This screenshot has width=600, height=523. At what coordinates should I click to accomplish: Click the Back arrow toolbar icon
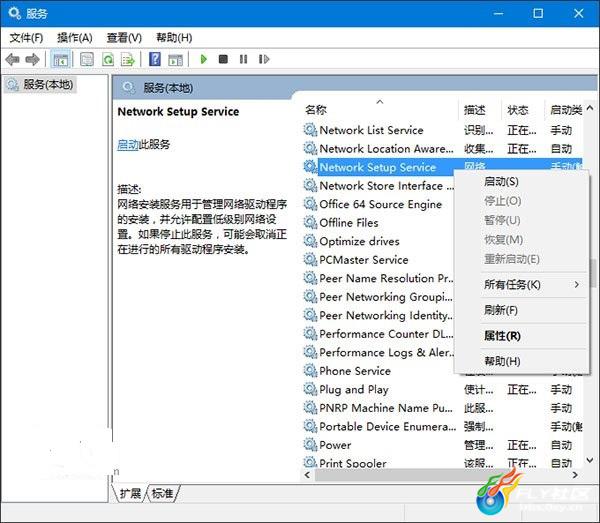pyautogui.click(x=12, y=59)
